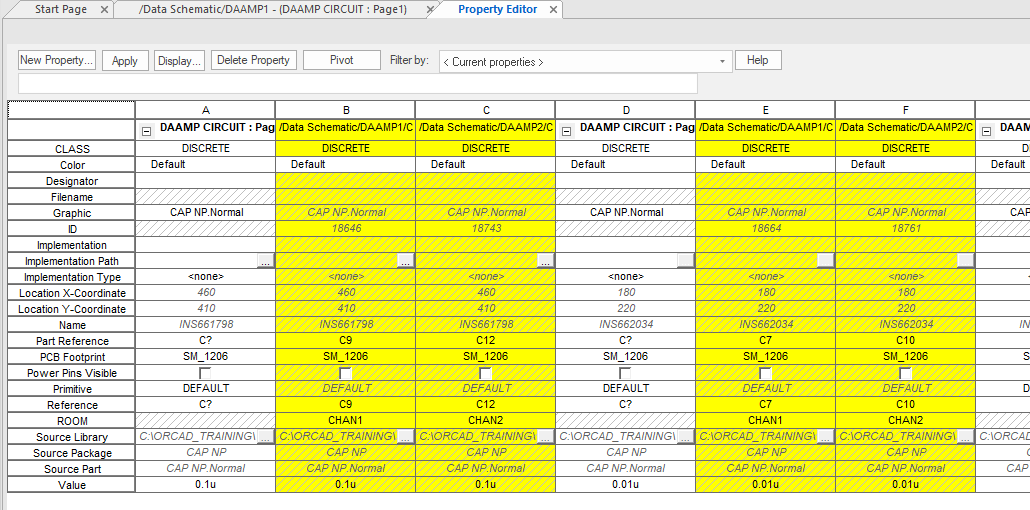1030x510 pixels.
Task: Click the Delete Property button
Action: click(x=254, y=60)
